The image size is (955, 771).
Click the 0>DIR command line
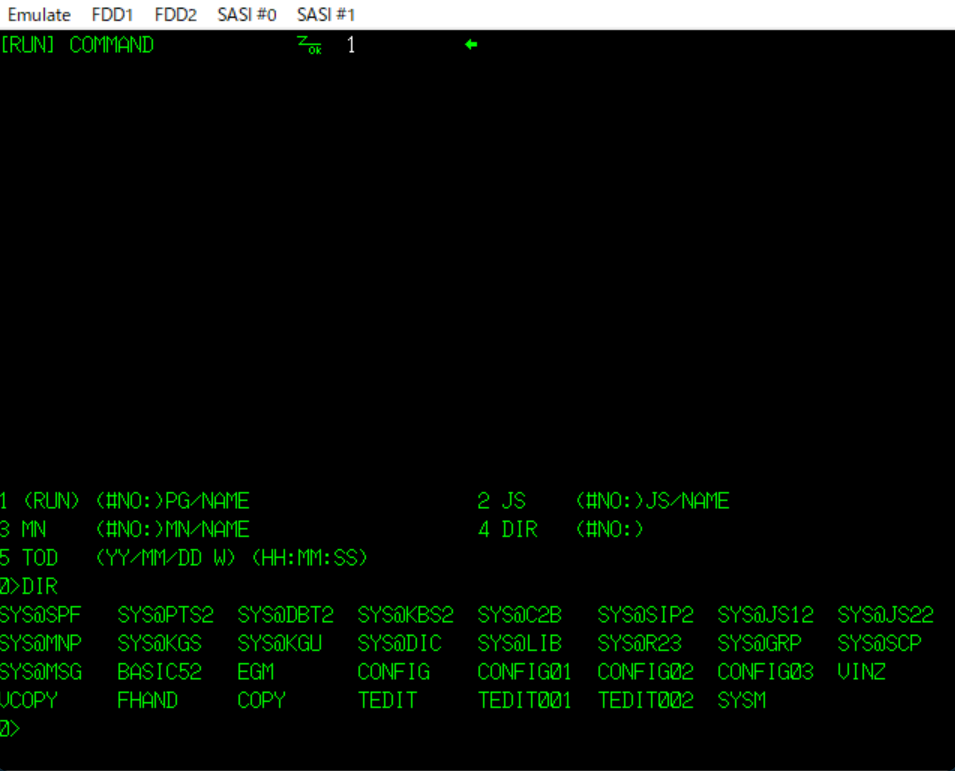tap(29, 586)
